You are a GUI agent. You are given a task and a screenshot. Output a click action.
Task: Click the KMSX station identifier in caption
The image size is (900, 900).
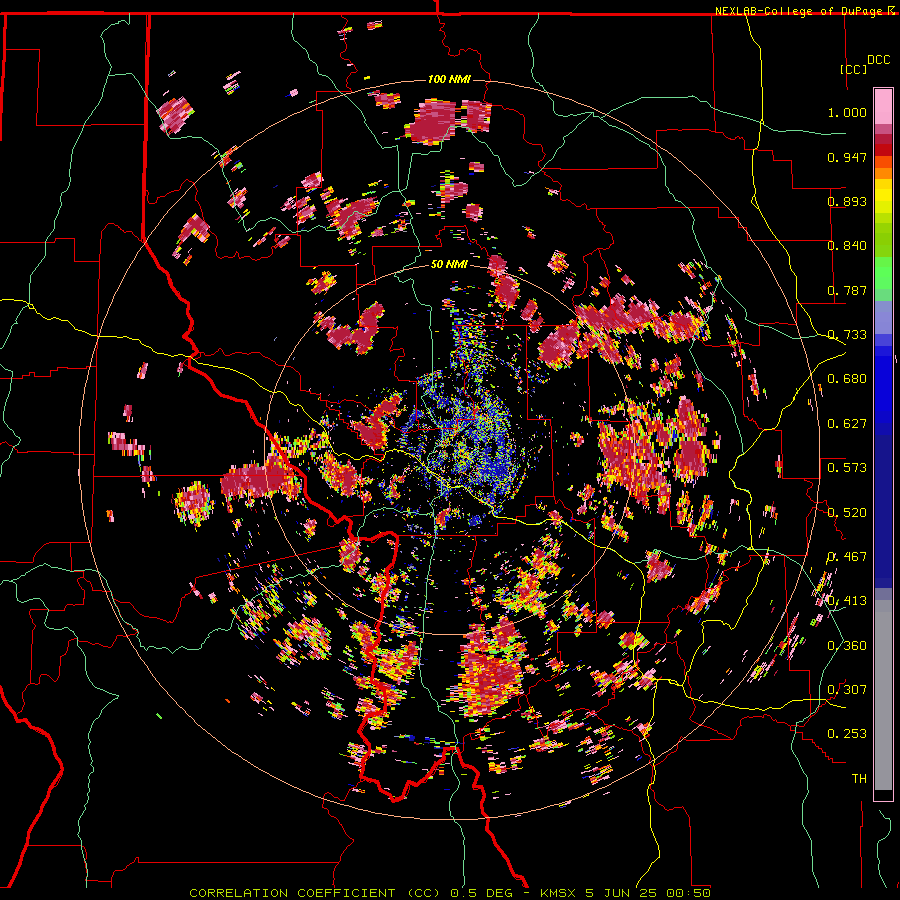click(x=560, y=893)
